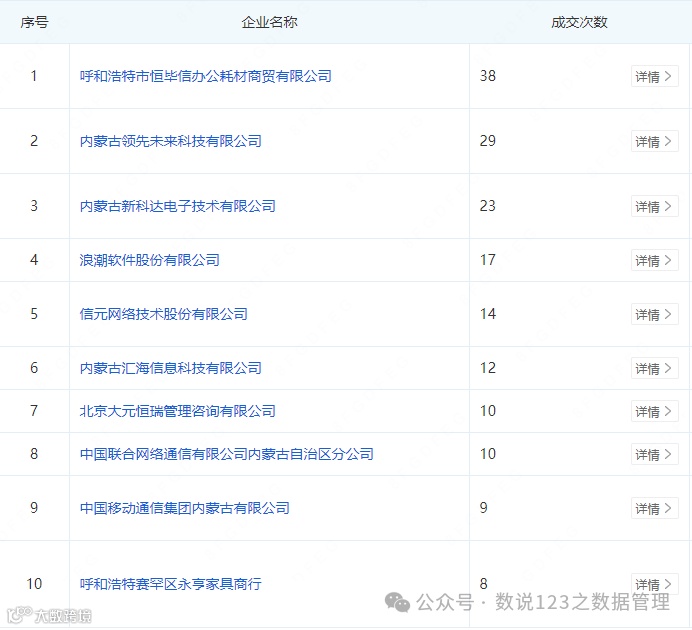Screen dimensions: 692x630
Task: Click 详情 button in row 1
Action: click(654, 76)
